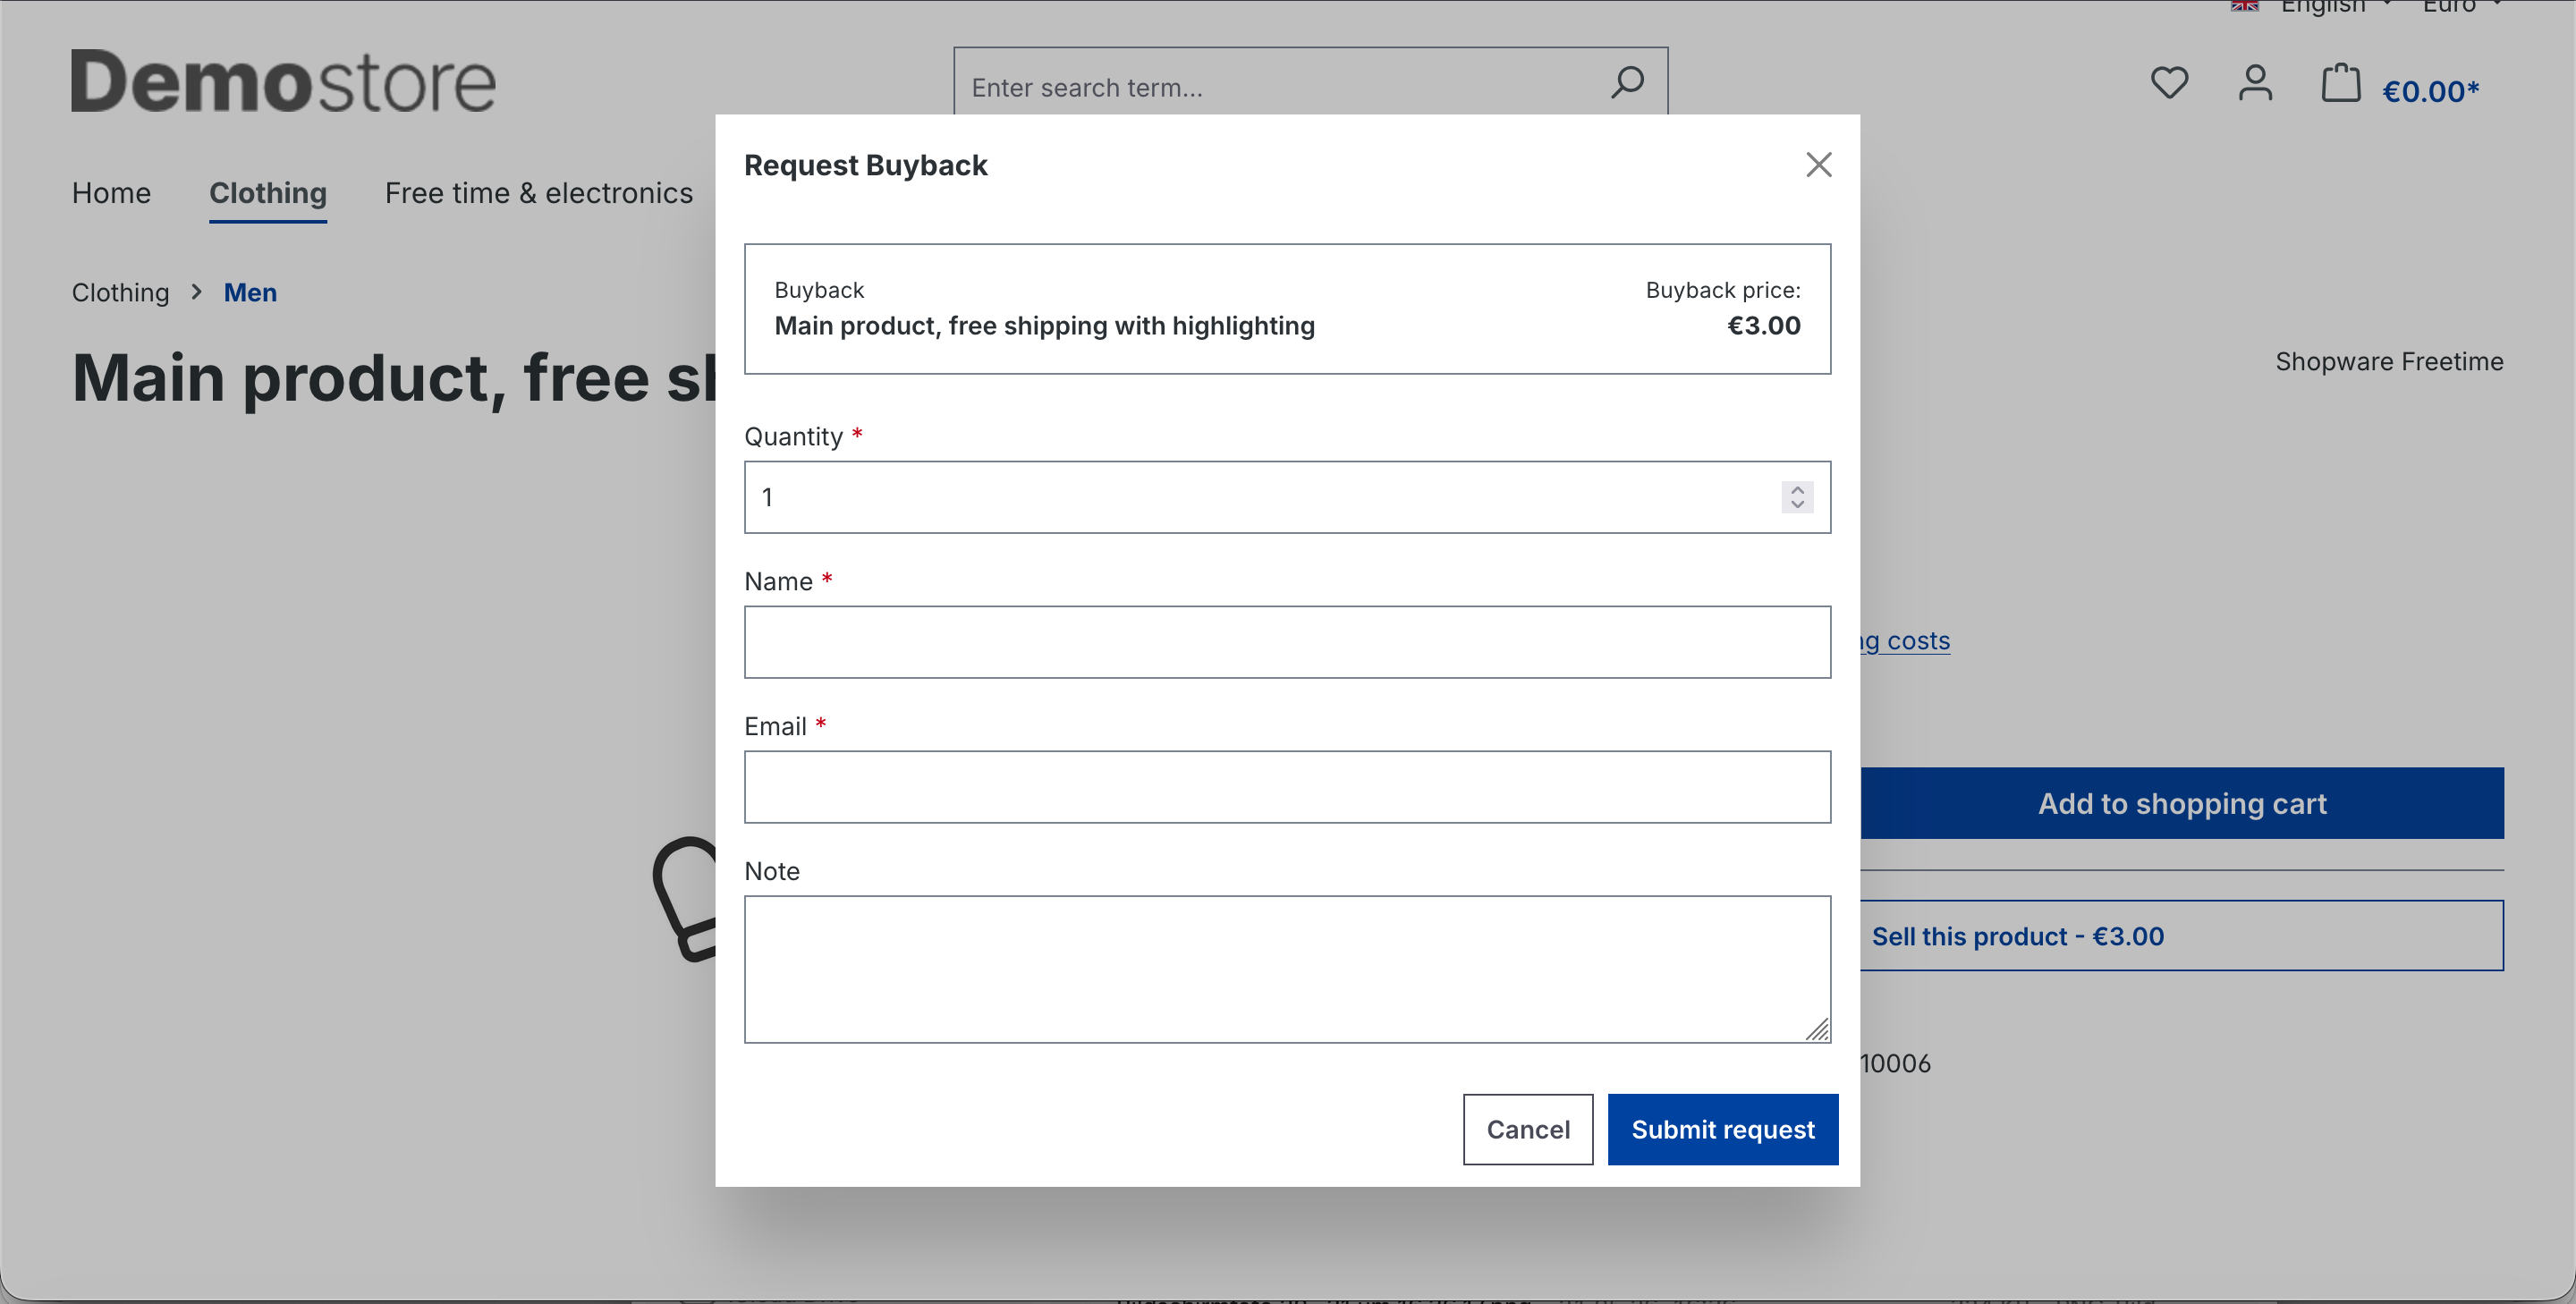2576x1304 pixels.
Task: Open the shopping cart bag icon
Action: (x=2340, y=83)
